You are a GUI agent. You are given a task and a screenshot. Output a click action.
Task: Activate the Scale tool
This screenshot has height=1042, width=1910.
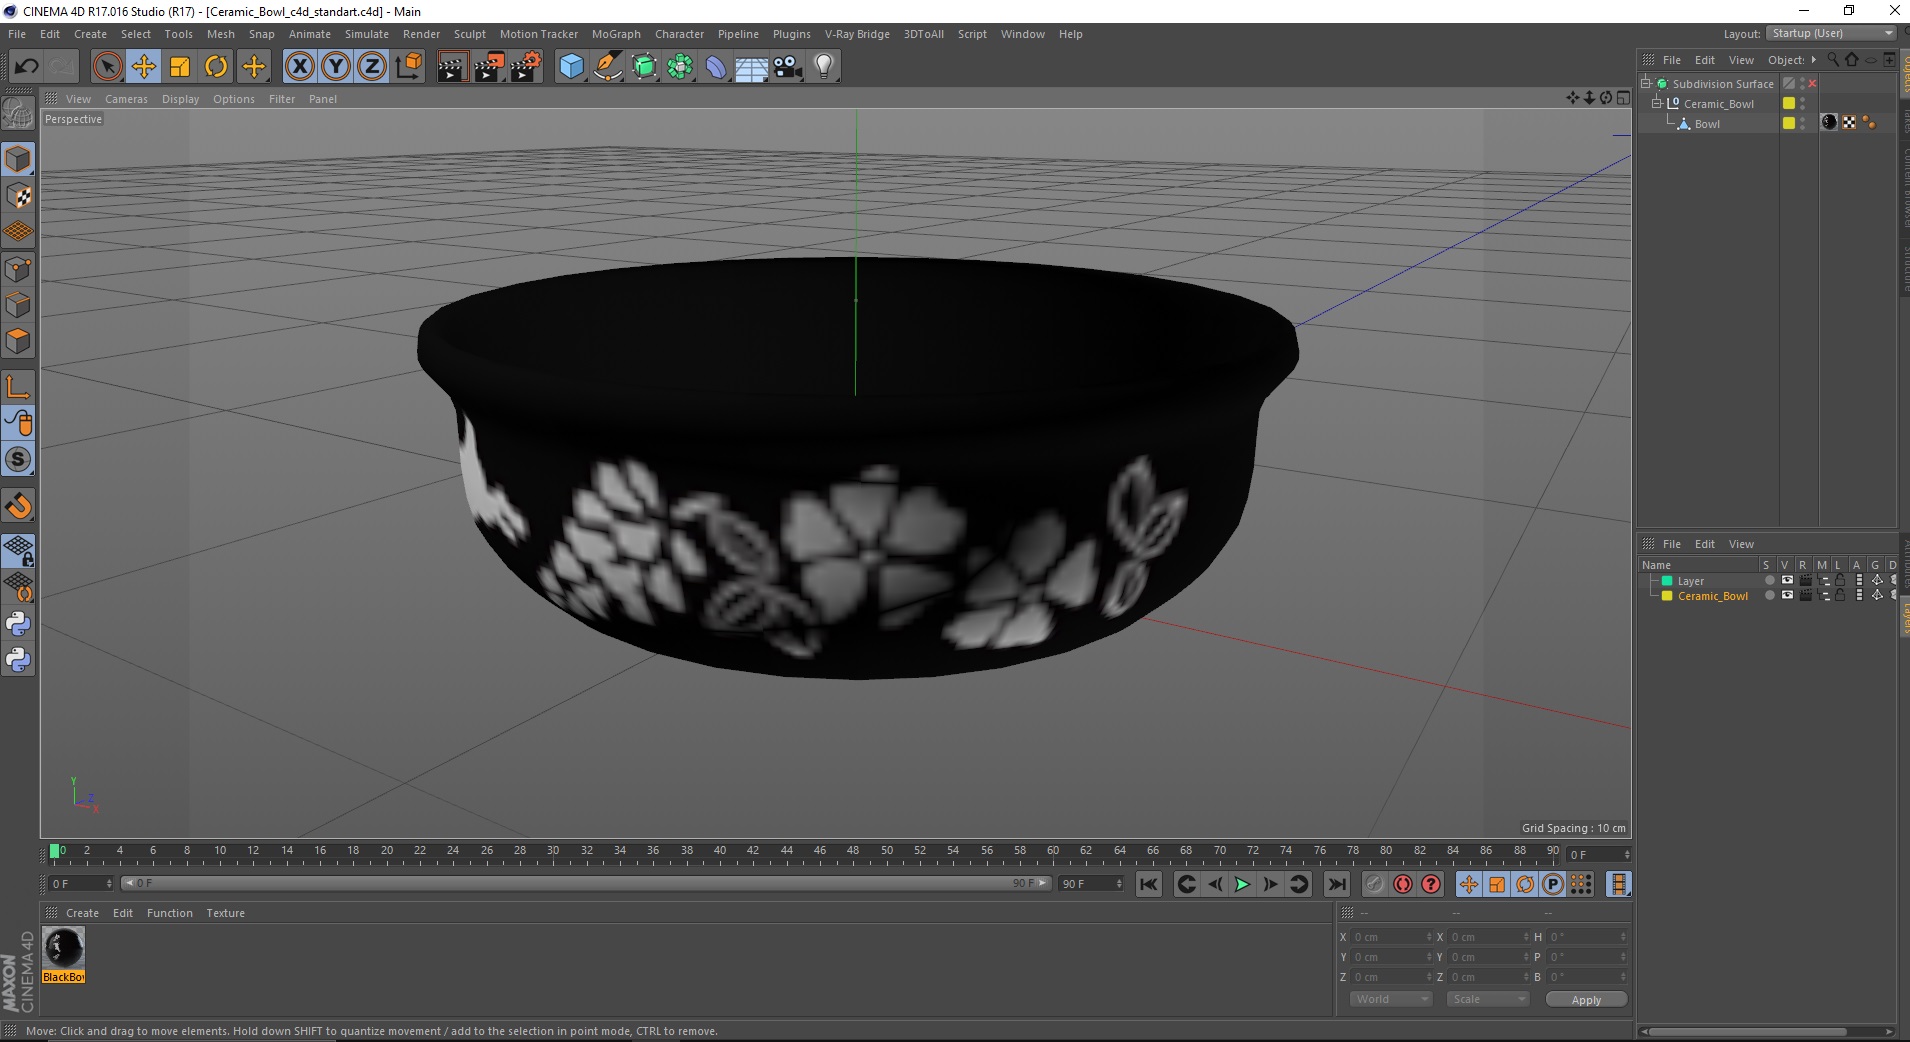click(180, 67)
